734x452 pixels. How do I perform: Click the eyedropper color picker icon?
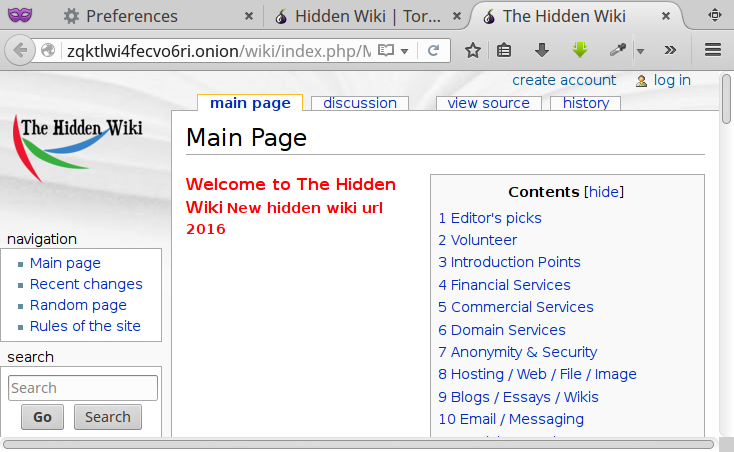[618, 50]
